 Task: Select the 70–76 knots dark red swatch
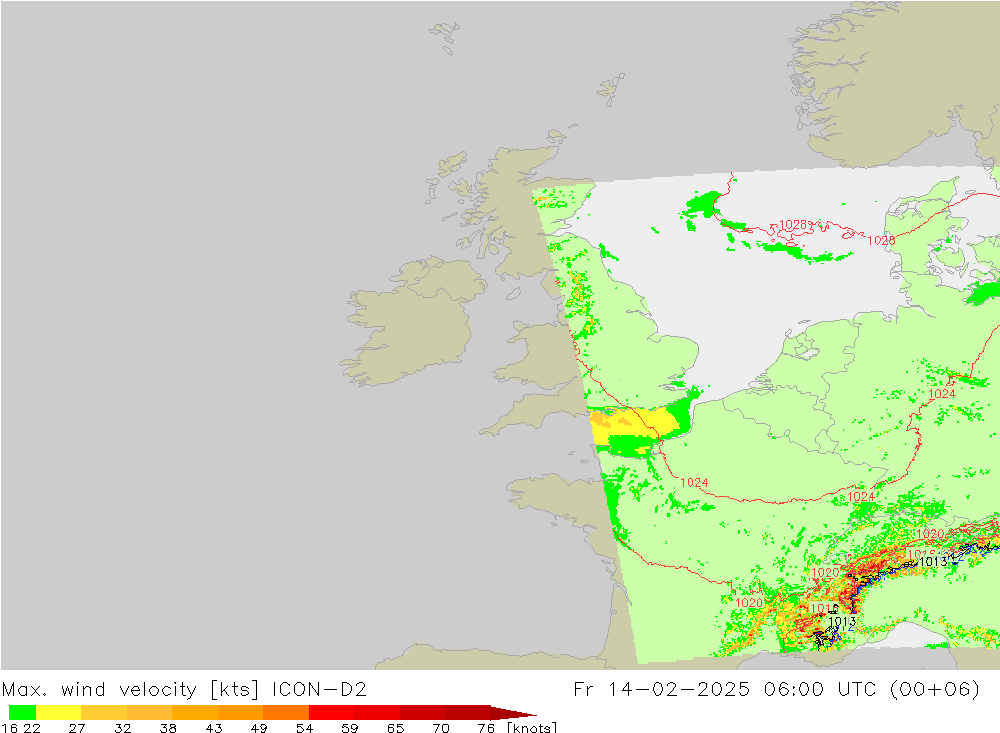coord(467,712)
